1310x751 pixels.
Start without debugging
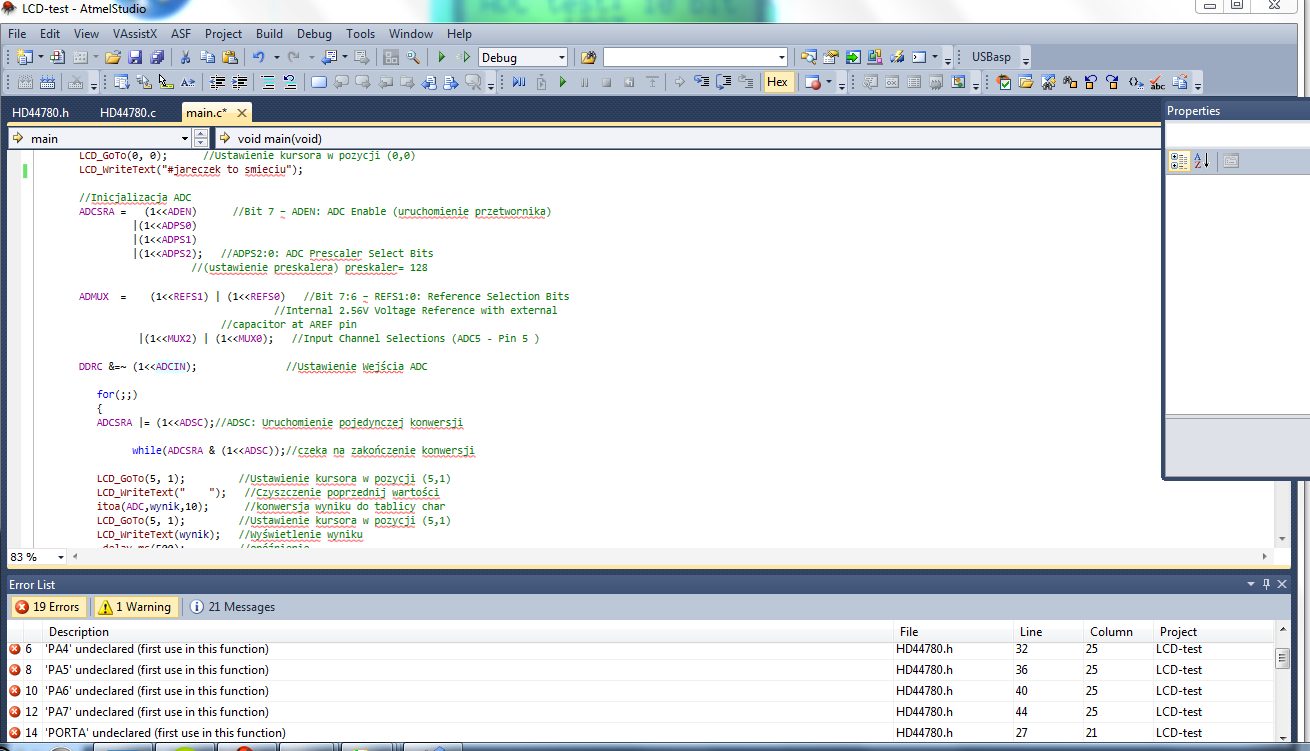[463, 57]
